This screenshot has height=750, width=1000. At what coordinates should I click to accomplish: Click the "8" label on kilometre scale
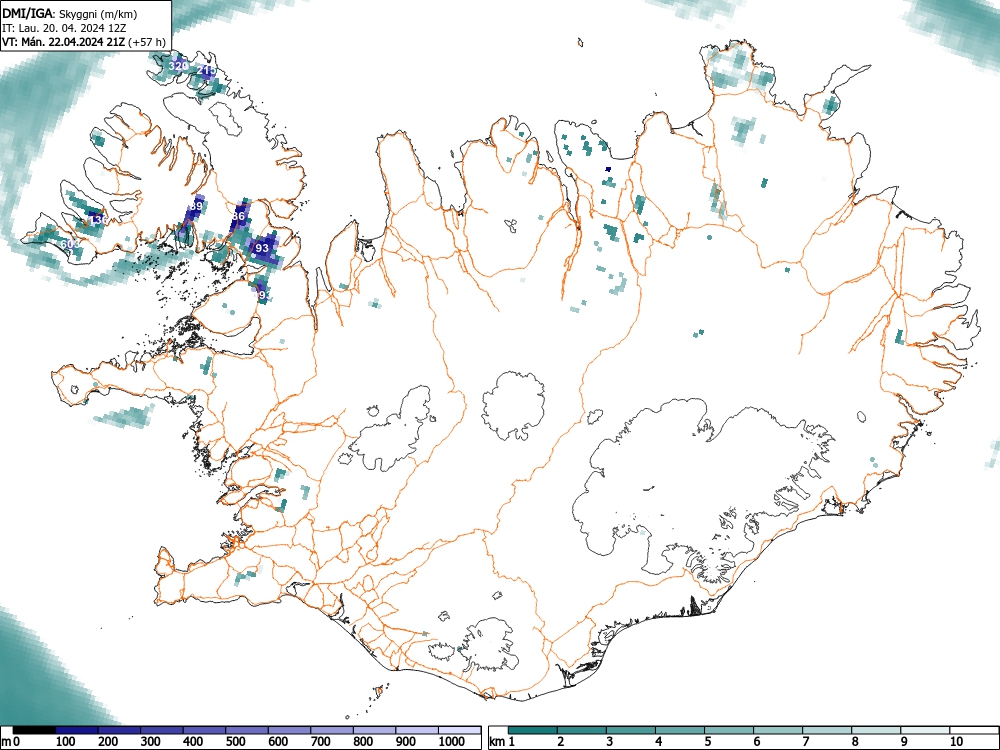(x=855, y=741)
